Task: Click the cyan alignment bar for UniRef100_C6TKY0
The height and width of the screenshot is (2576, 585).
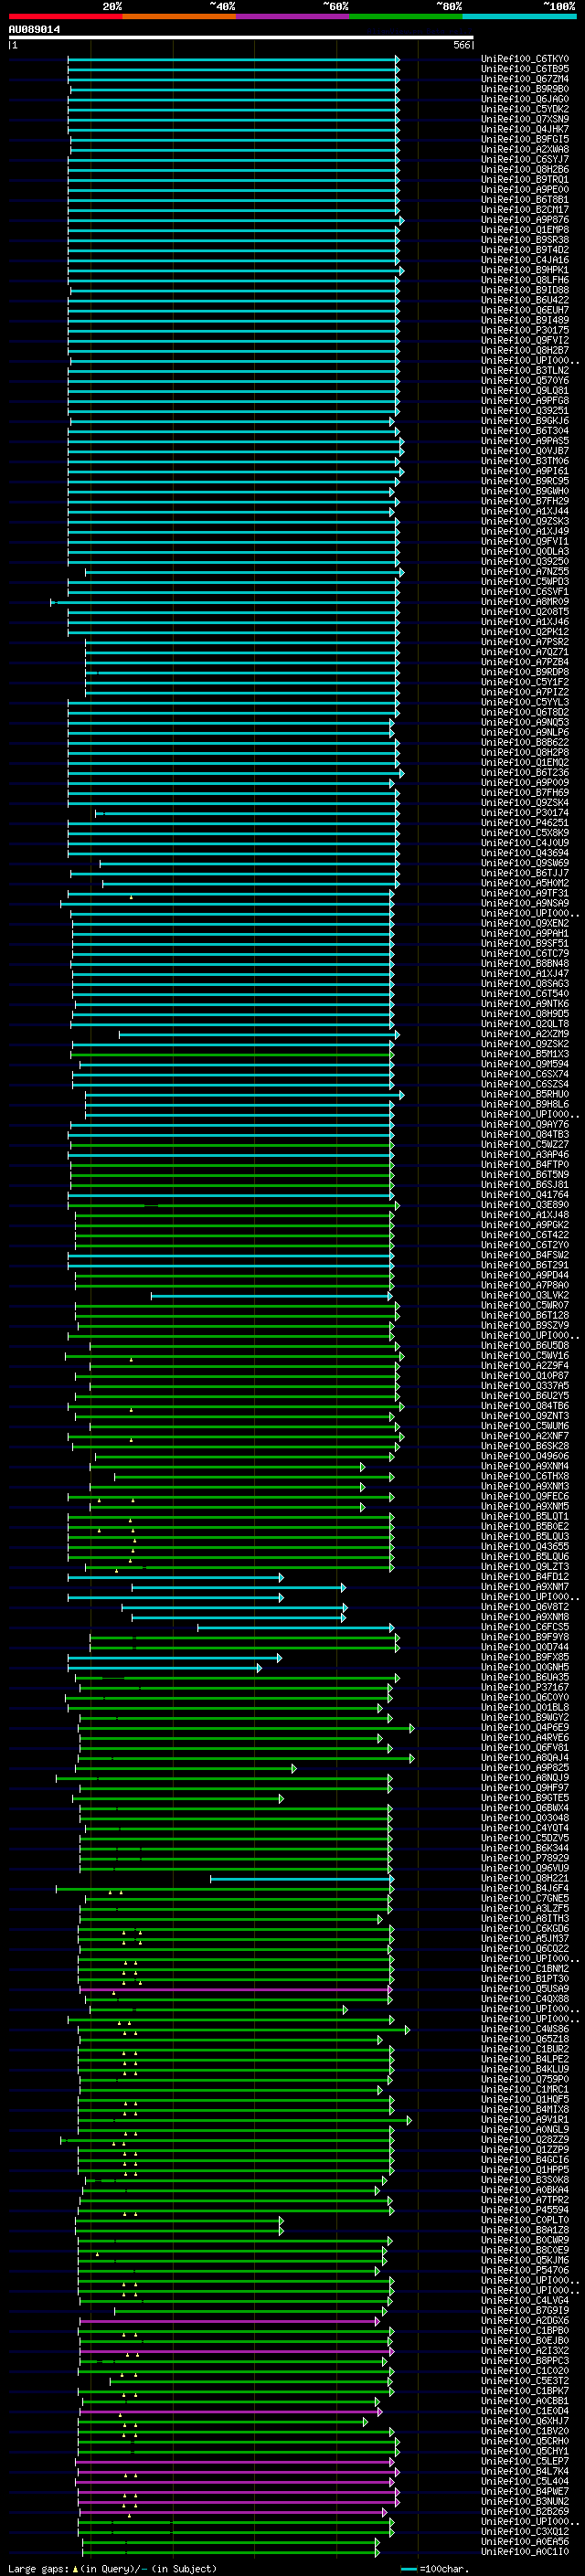Action: (x=233, y=59)
